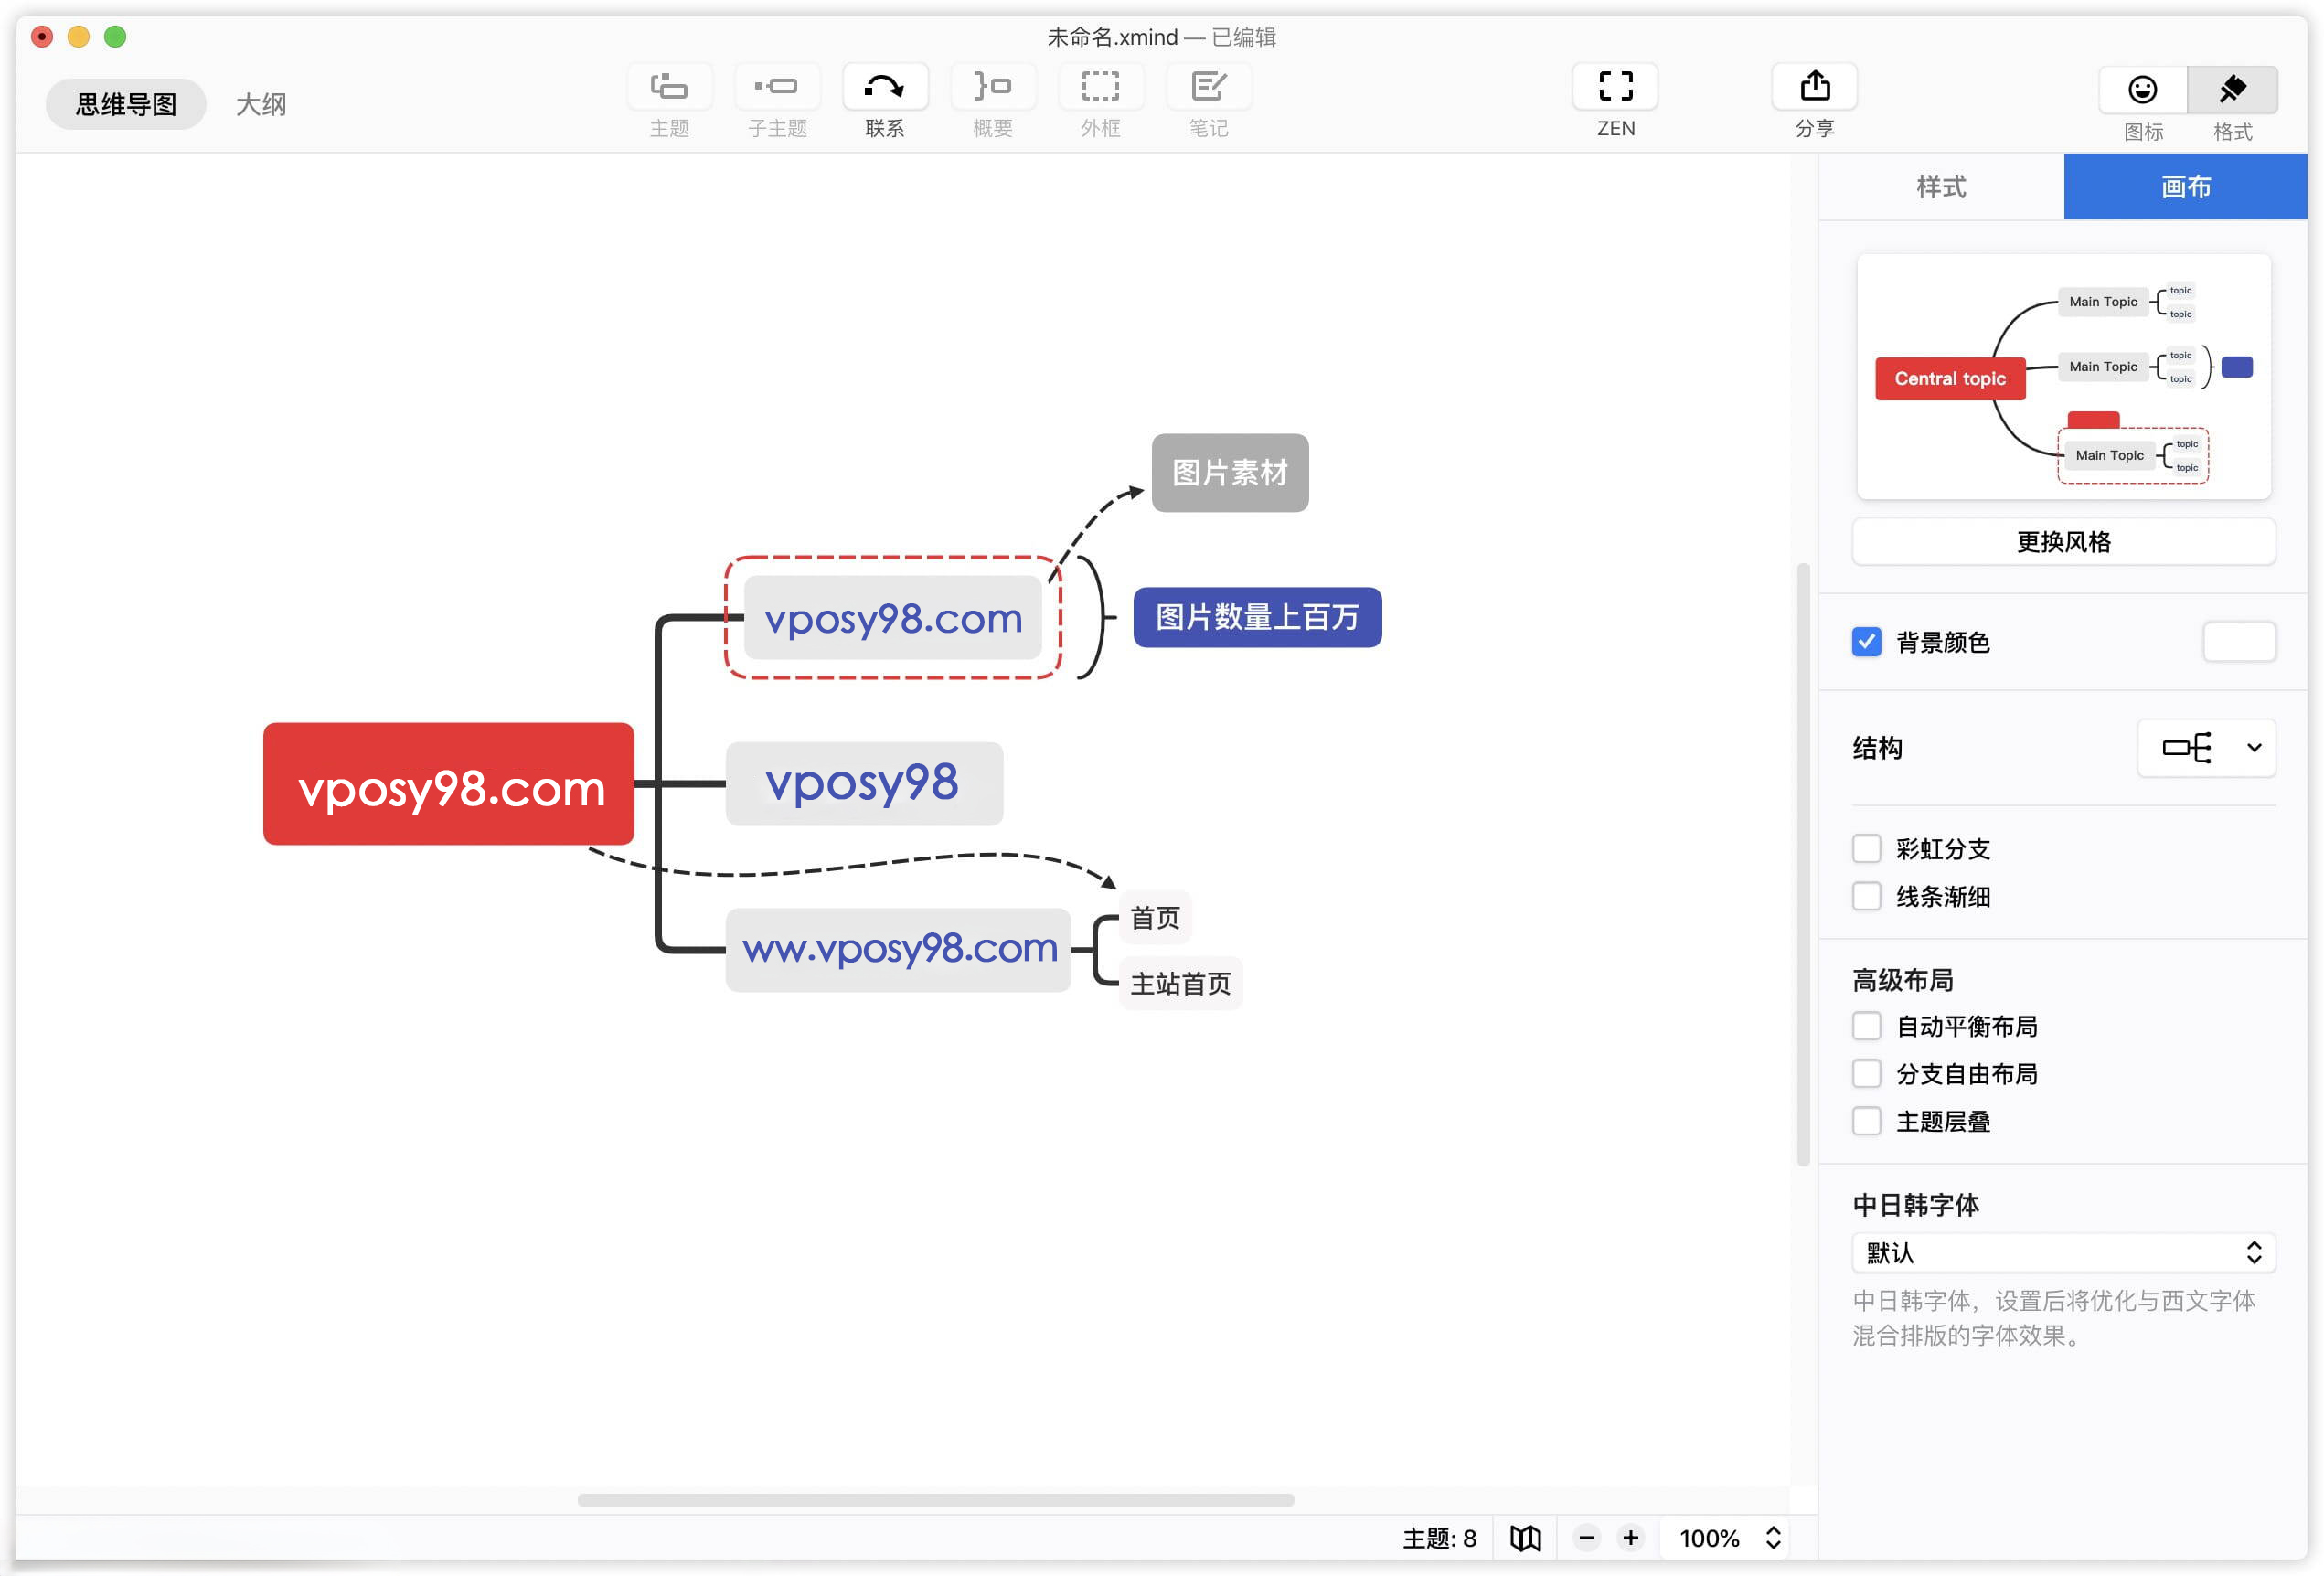Click the background color swatch

[2238, 642]
